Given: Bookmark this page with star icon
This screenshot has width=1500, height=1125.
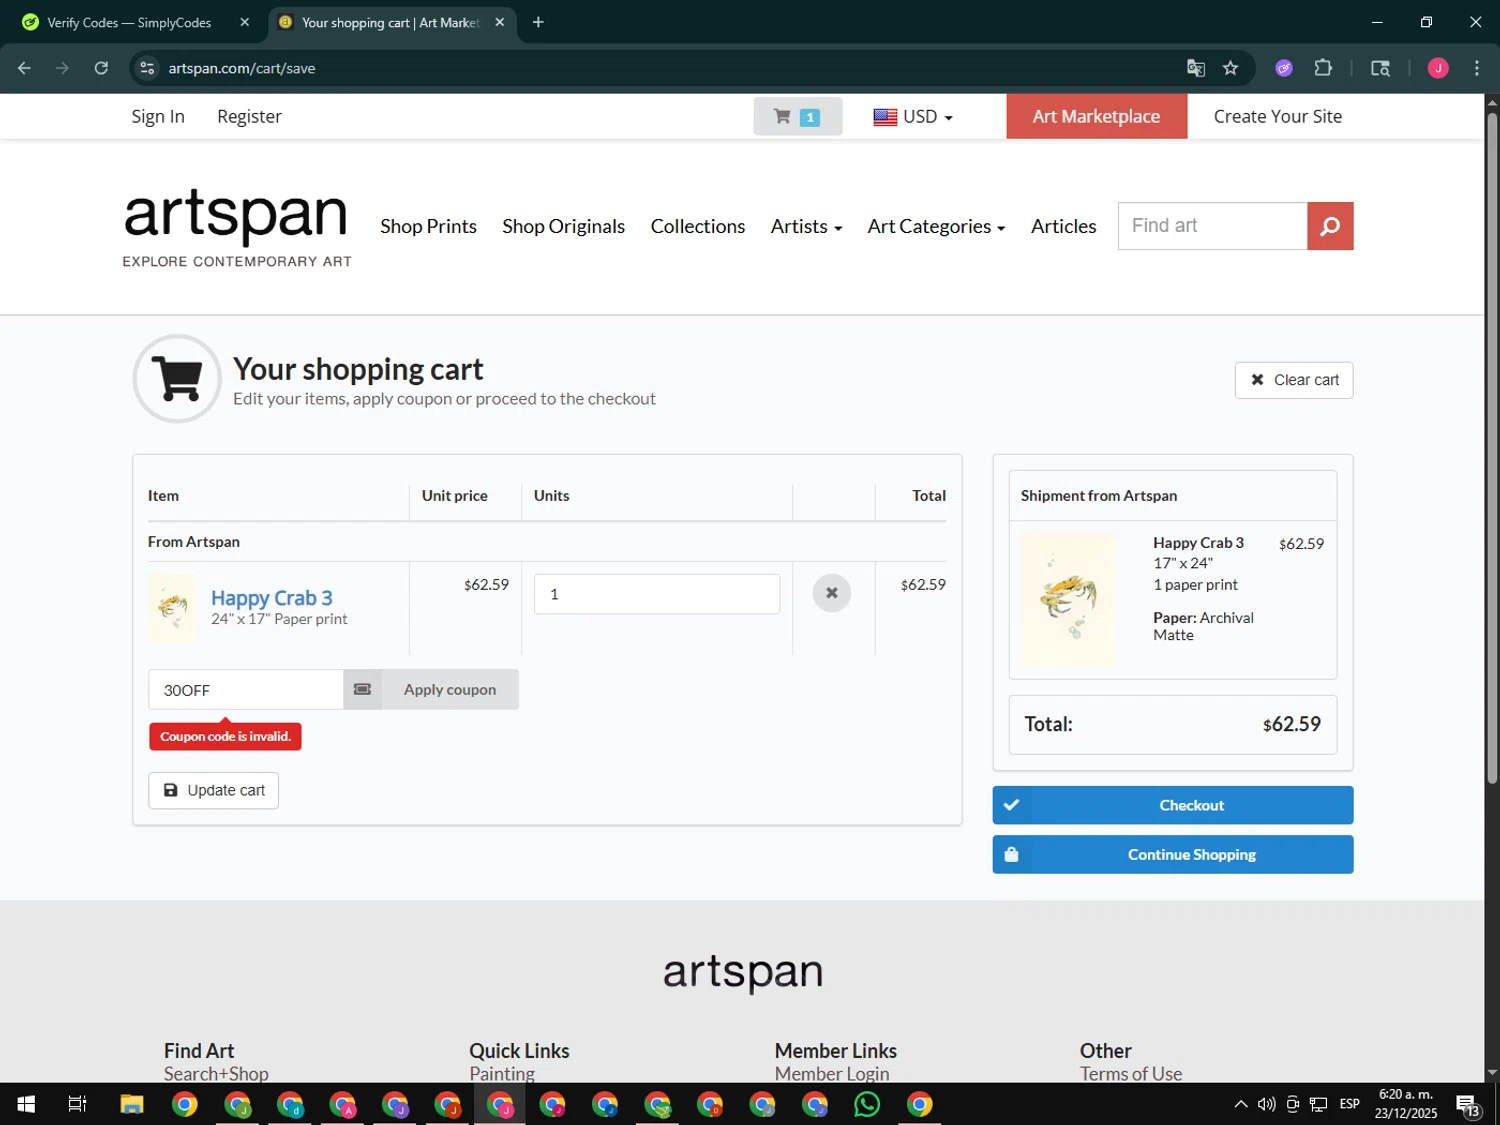Looking at the screenshot, I should click(1230, 68).
